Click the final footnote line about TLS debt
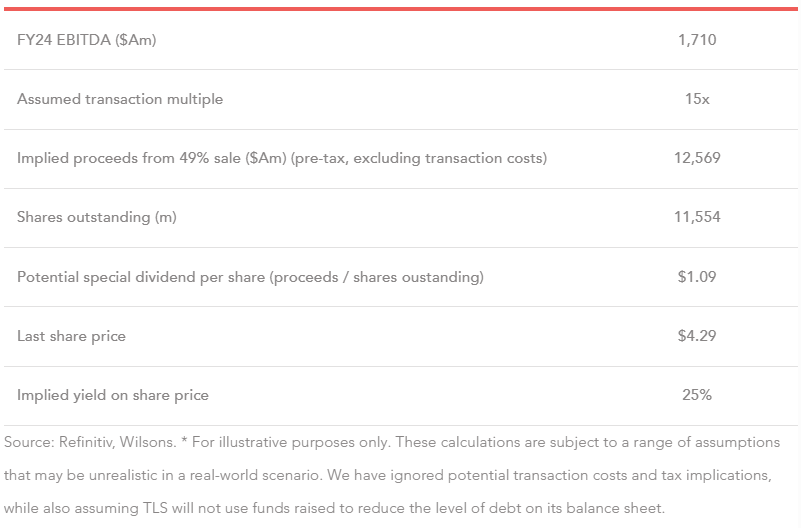The image size is (801, 528). (x=334, y=508)
